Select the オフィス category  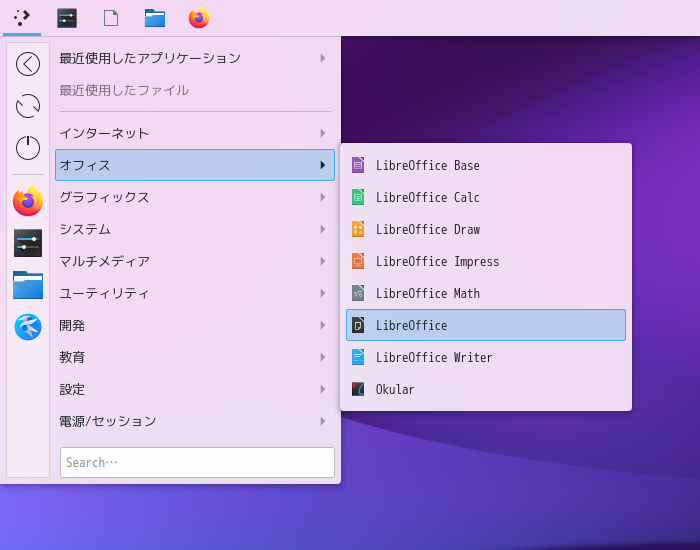pos(195,165)
